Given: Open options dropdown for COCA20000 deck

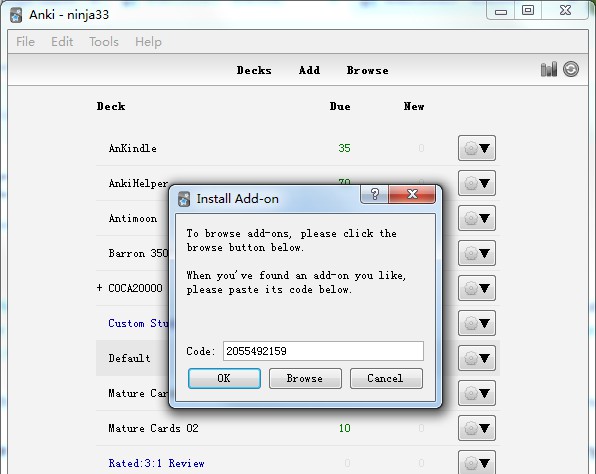Looking at the screenshot, I should 477,288.
